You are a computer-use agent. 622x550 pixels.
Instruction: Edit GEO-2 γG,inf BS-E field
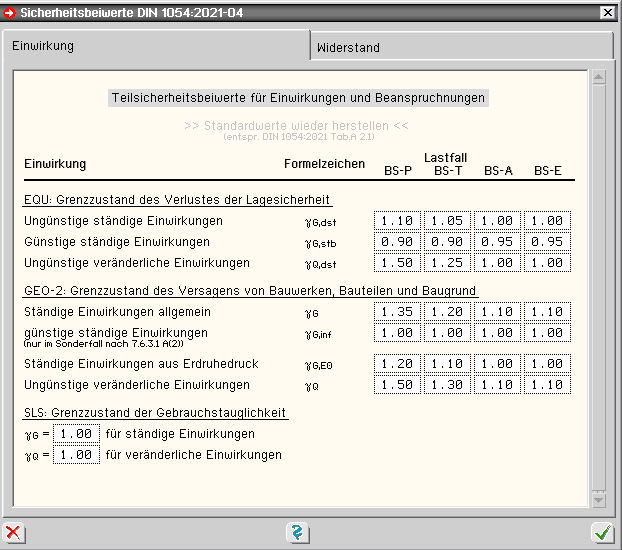tap(547, 333)
